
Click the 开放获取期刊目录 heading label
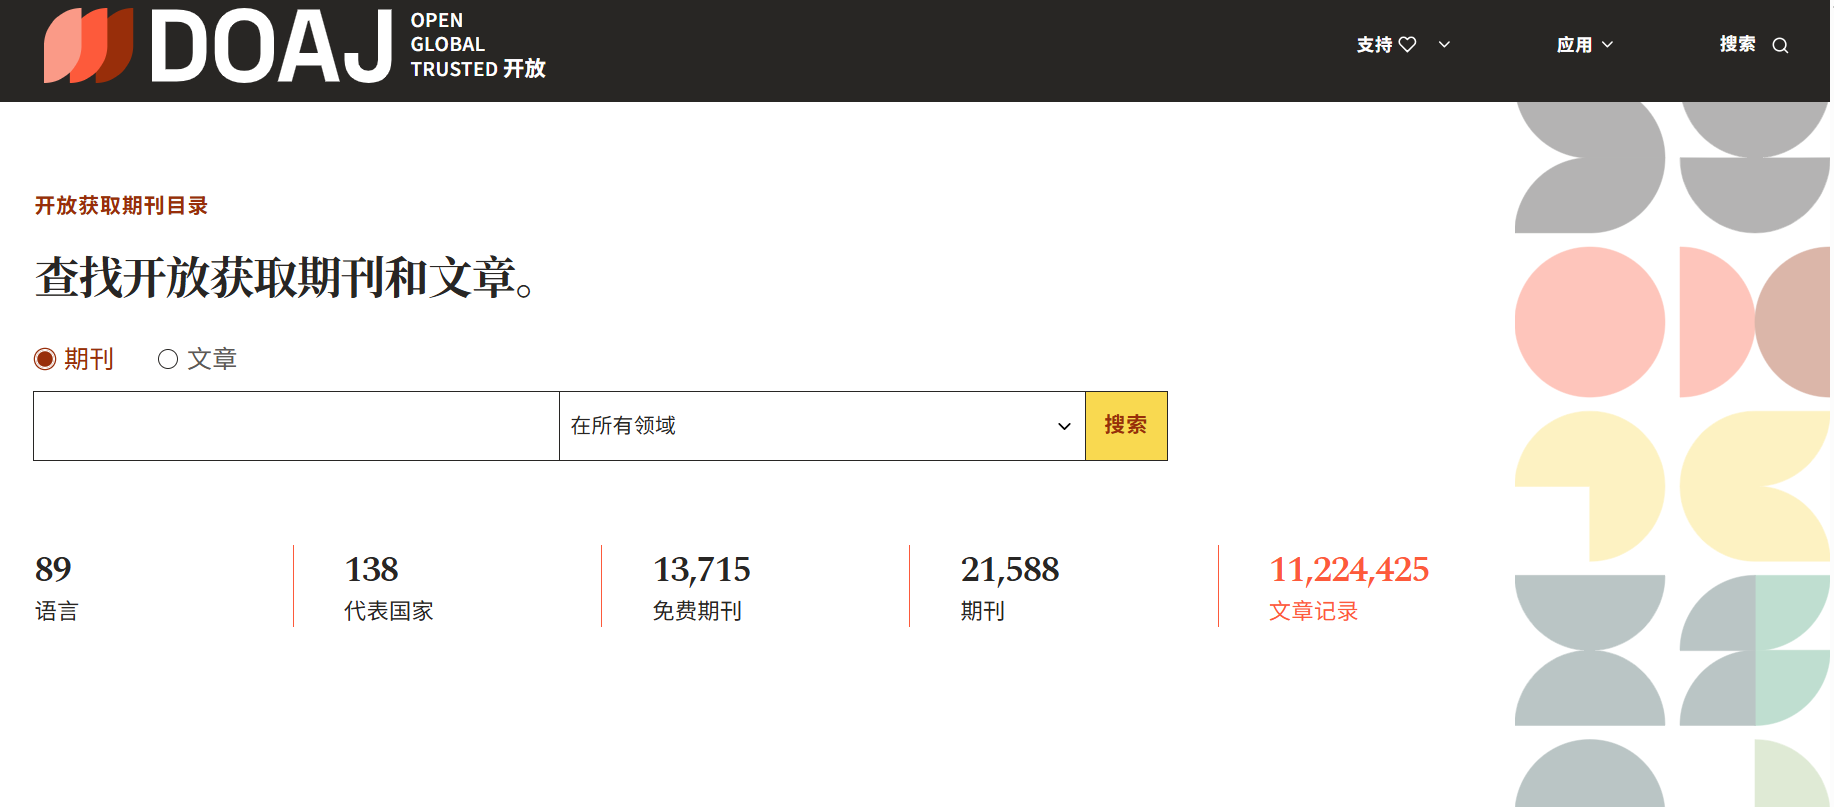(121, 206)
